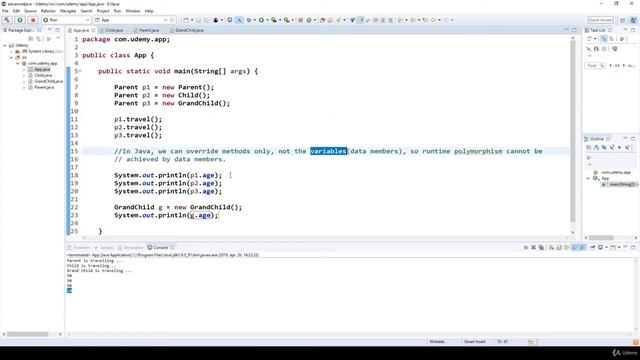The width and height of the screenshot is (640, 360).
Task: Click Remove All Terminated Launches icon in Console
Action: pos(541,247)
